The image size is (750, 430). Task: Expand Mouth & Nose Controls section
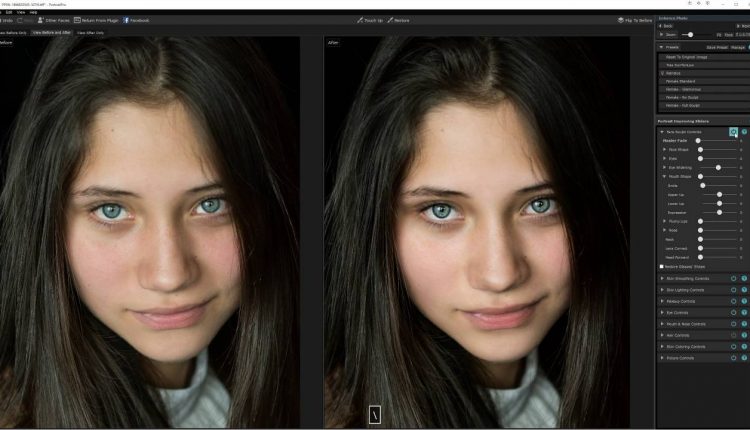(x=662, y=324)
